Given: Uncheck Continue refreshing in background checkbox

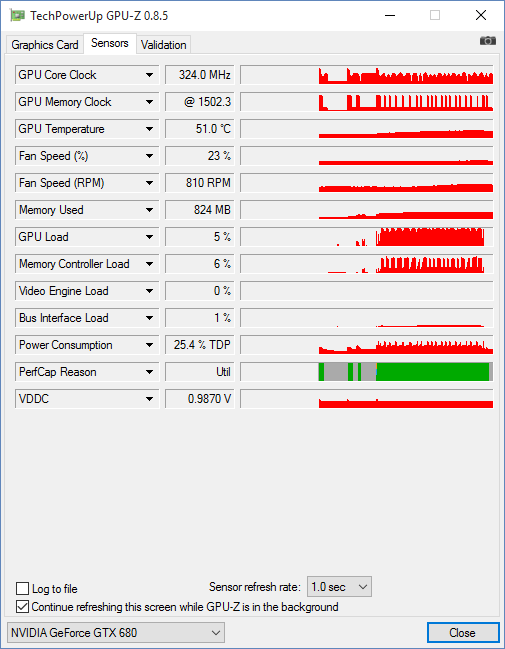Looking at the screenshot, I should [22, 607].
